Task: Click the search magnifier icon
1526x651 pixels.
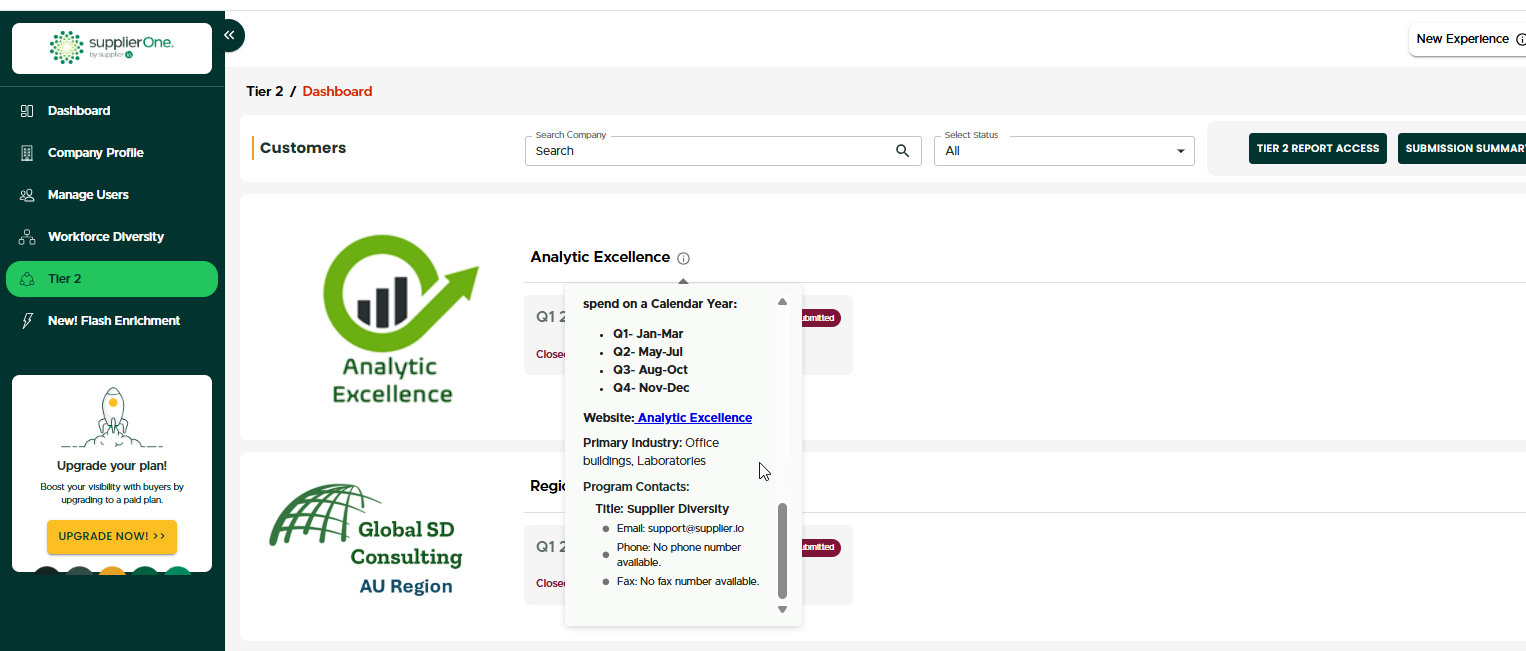Action: (902, 151)
